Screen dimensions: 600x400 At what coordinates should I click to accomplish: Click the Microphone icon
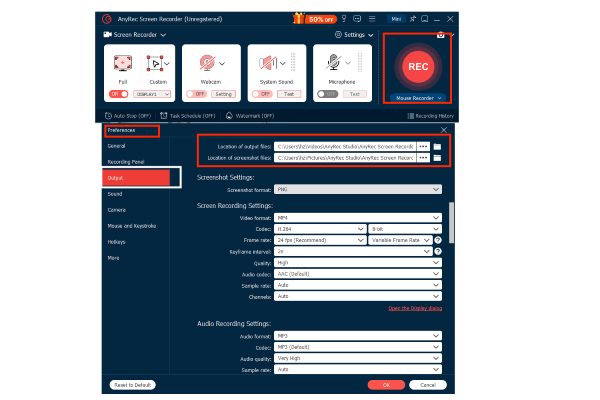[x=334, y=62]
